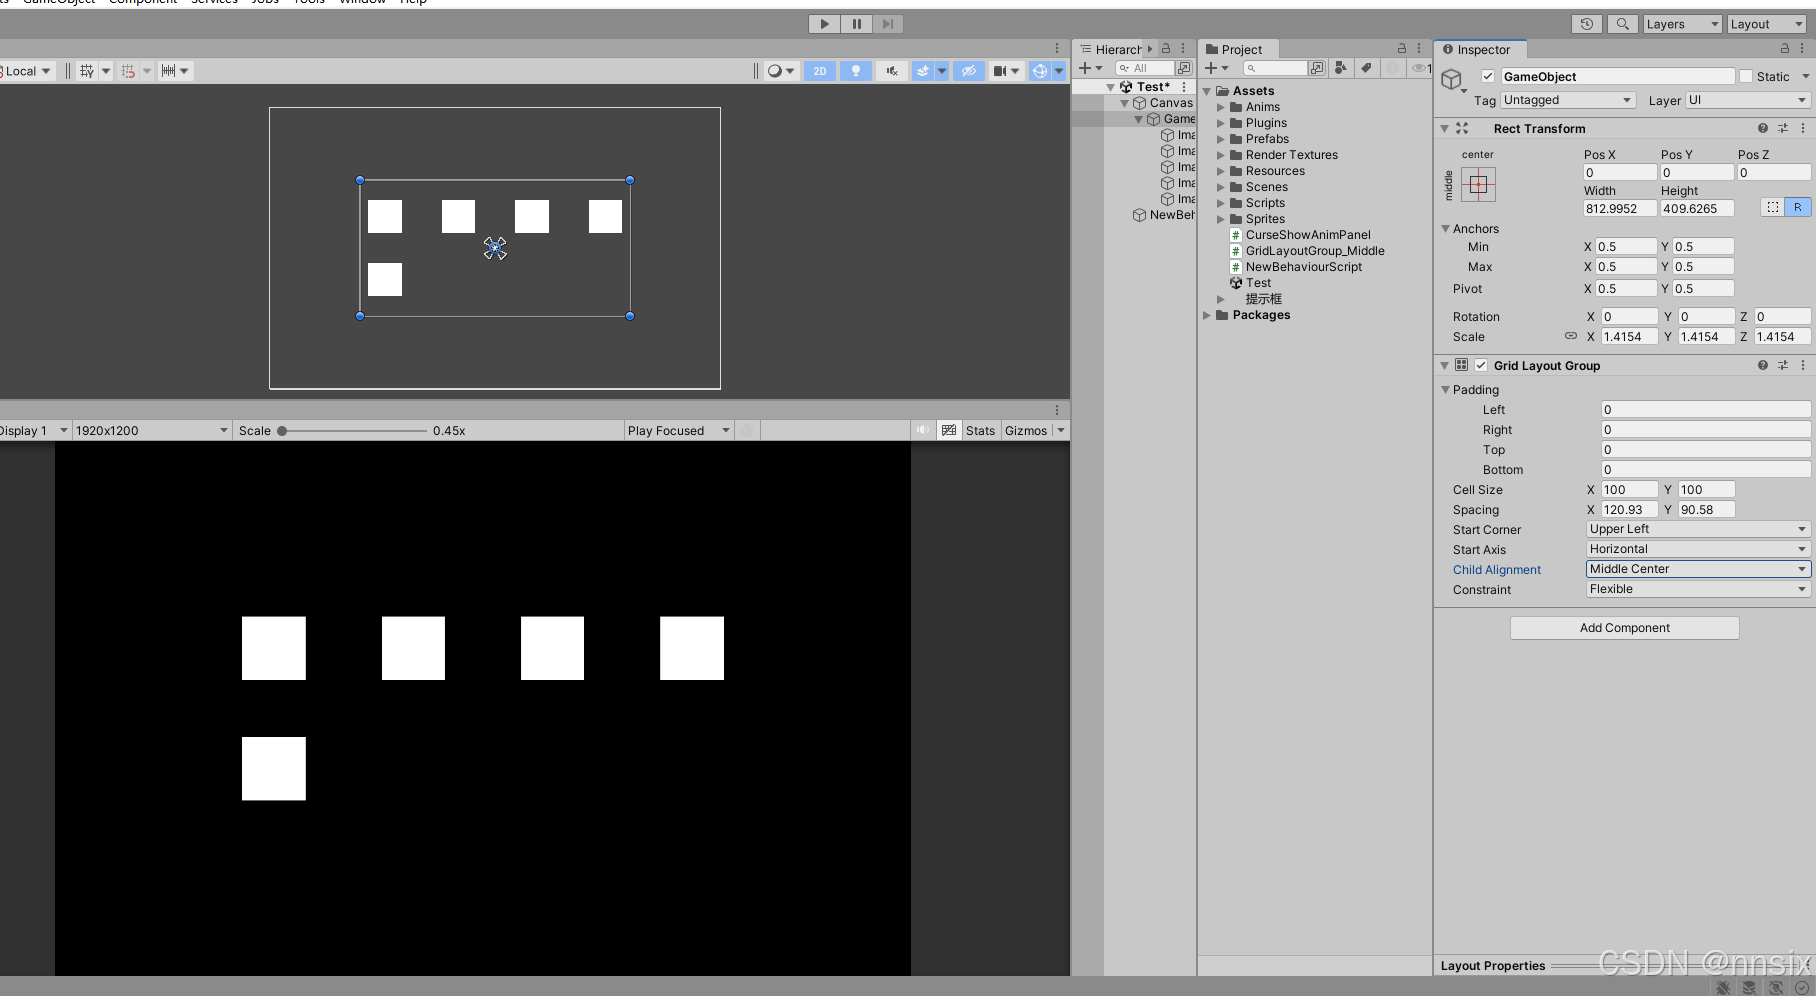Open the Component menu
Viewport: 1816px width, 996px height.
(142, 3)
